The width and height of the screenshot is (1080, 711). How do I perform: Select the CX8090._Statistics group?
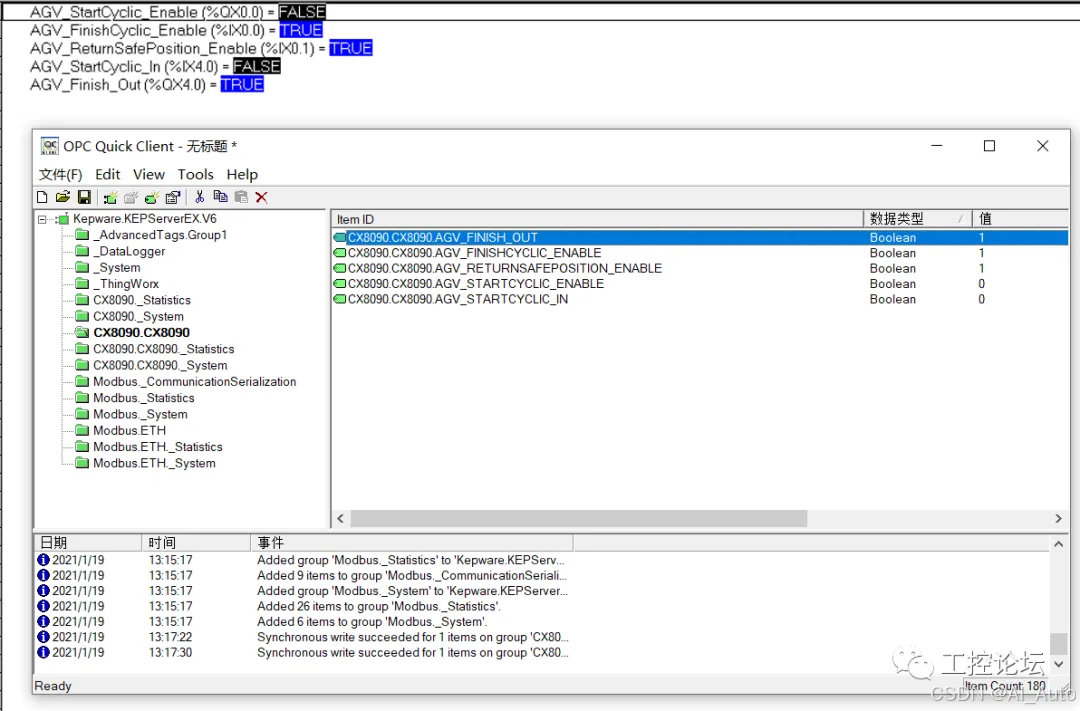(142, 300)
